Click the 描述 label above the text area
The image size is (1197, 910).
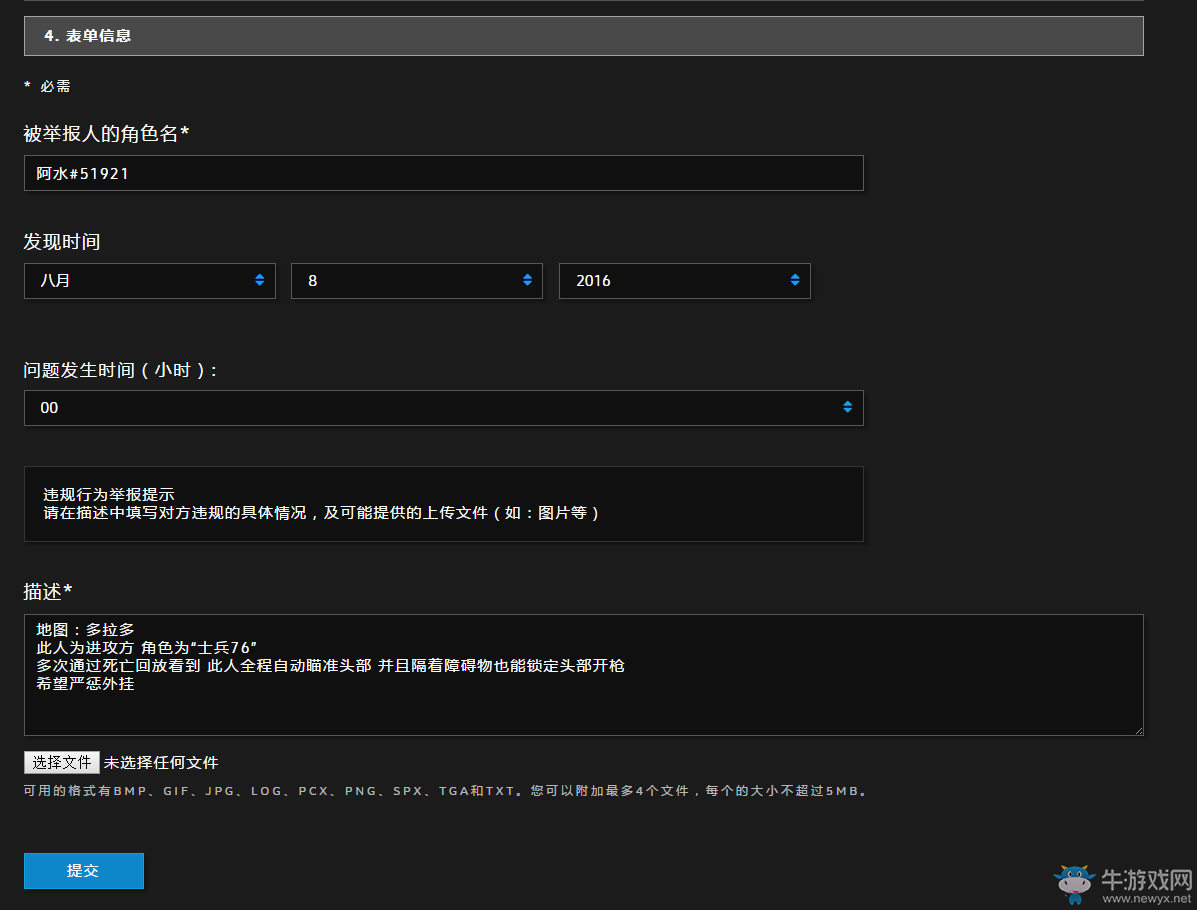coord(48,591)
